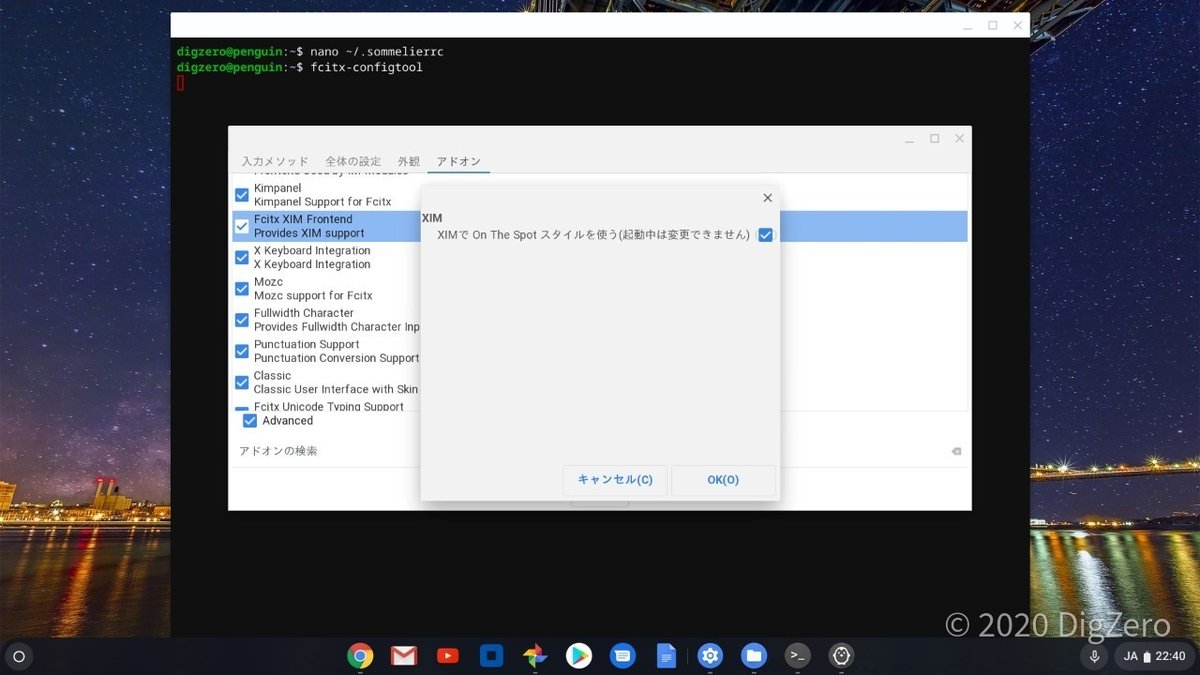Switch to 全体の設定 tab

(353, 161)
